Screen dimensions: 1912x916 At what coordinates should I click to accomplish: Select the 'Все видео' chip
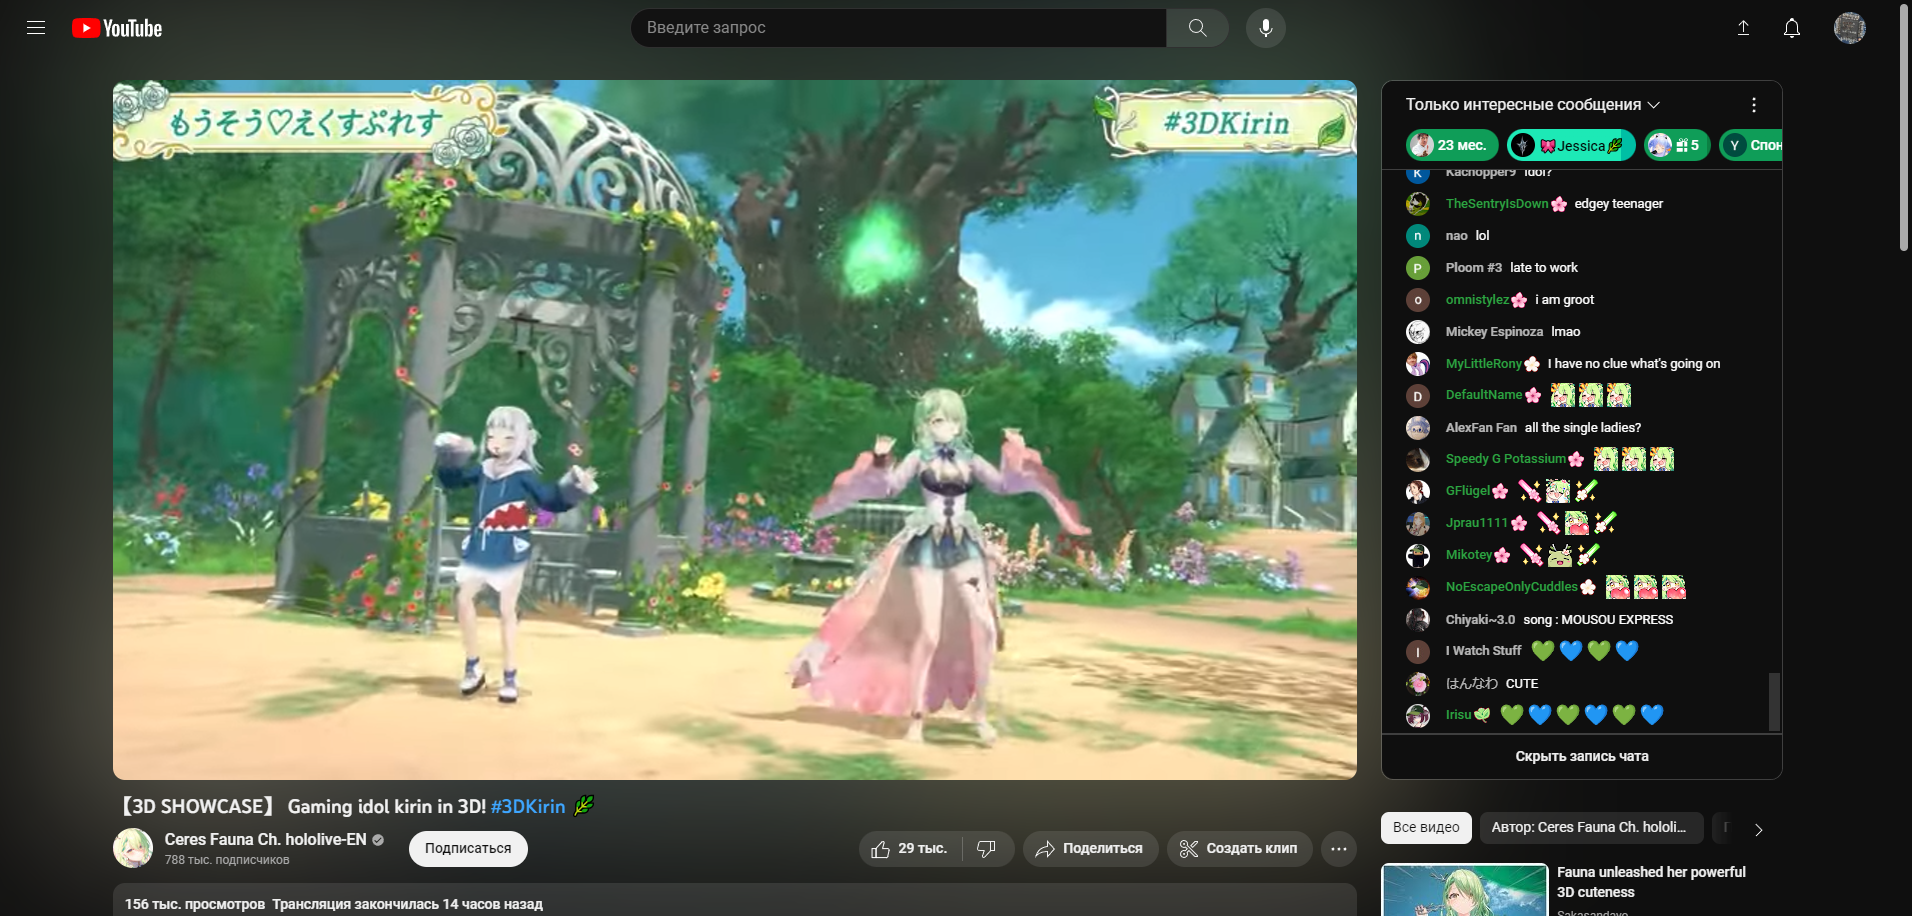1426,828
